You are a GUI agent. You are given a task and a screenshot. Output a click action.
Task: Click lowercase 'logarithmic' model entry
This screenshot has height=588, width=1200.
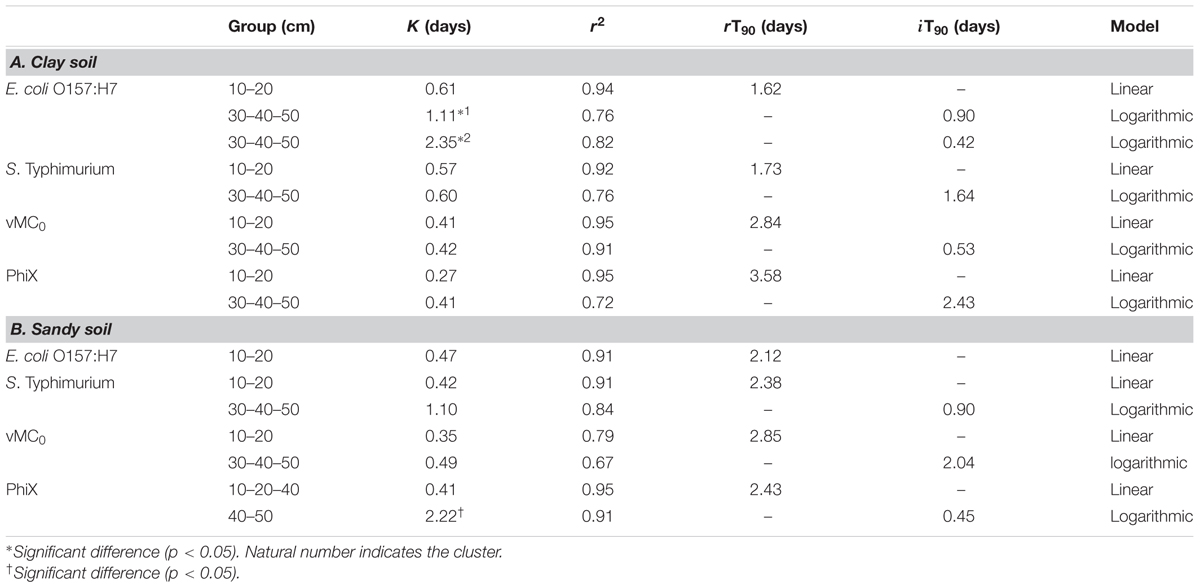coord(1152,463)
